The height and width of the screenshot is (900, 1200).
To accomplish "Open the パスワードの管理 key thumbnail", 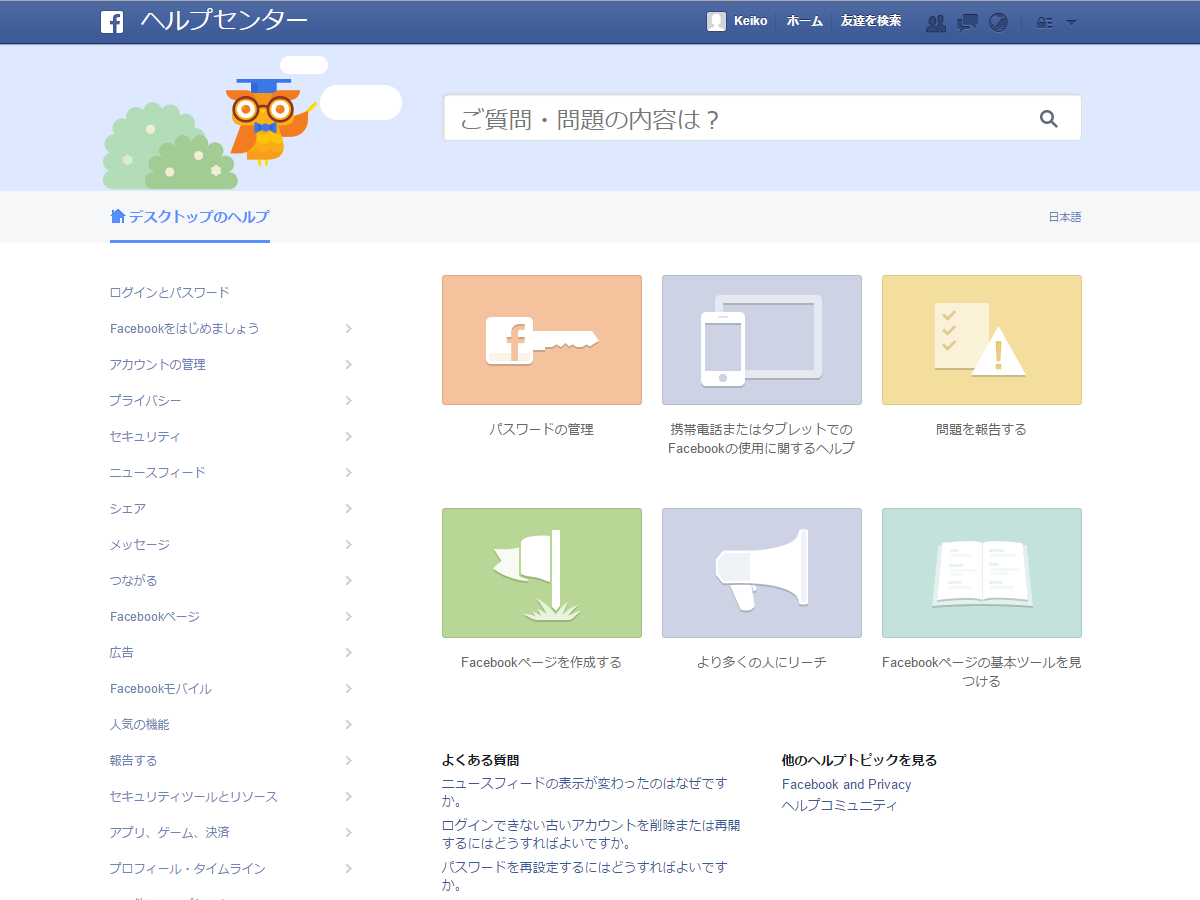I will point(542,340).
